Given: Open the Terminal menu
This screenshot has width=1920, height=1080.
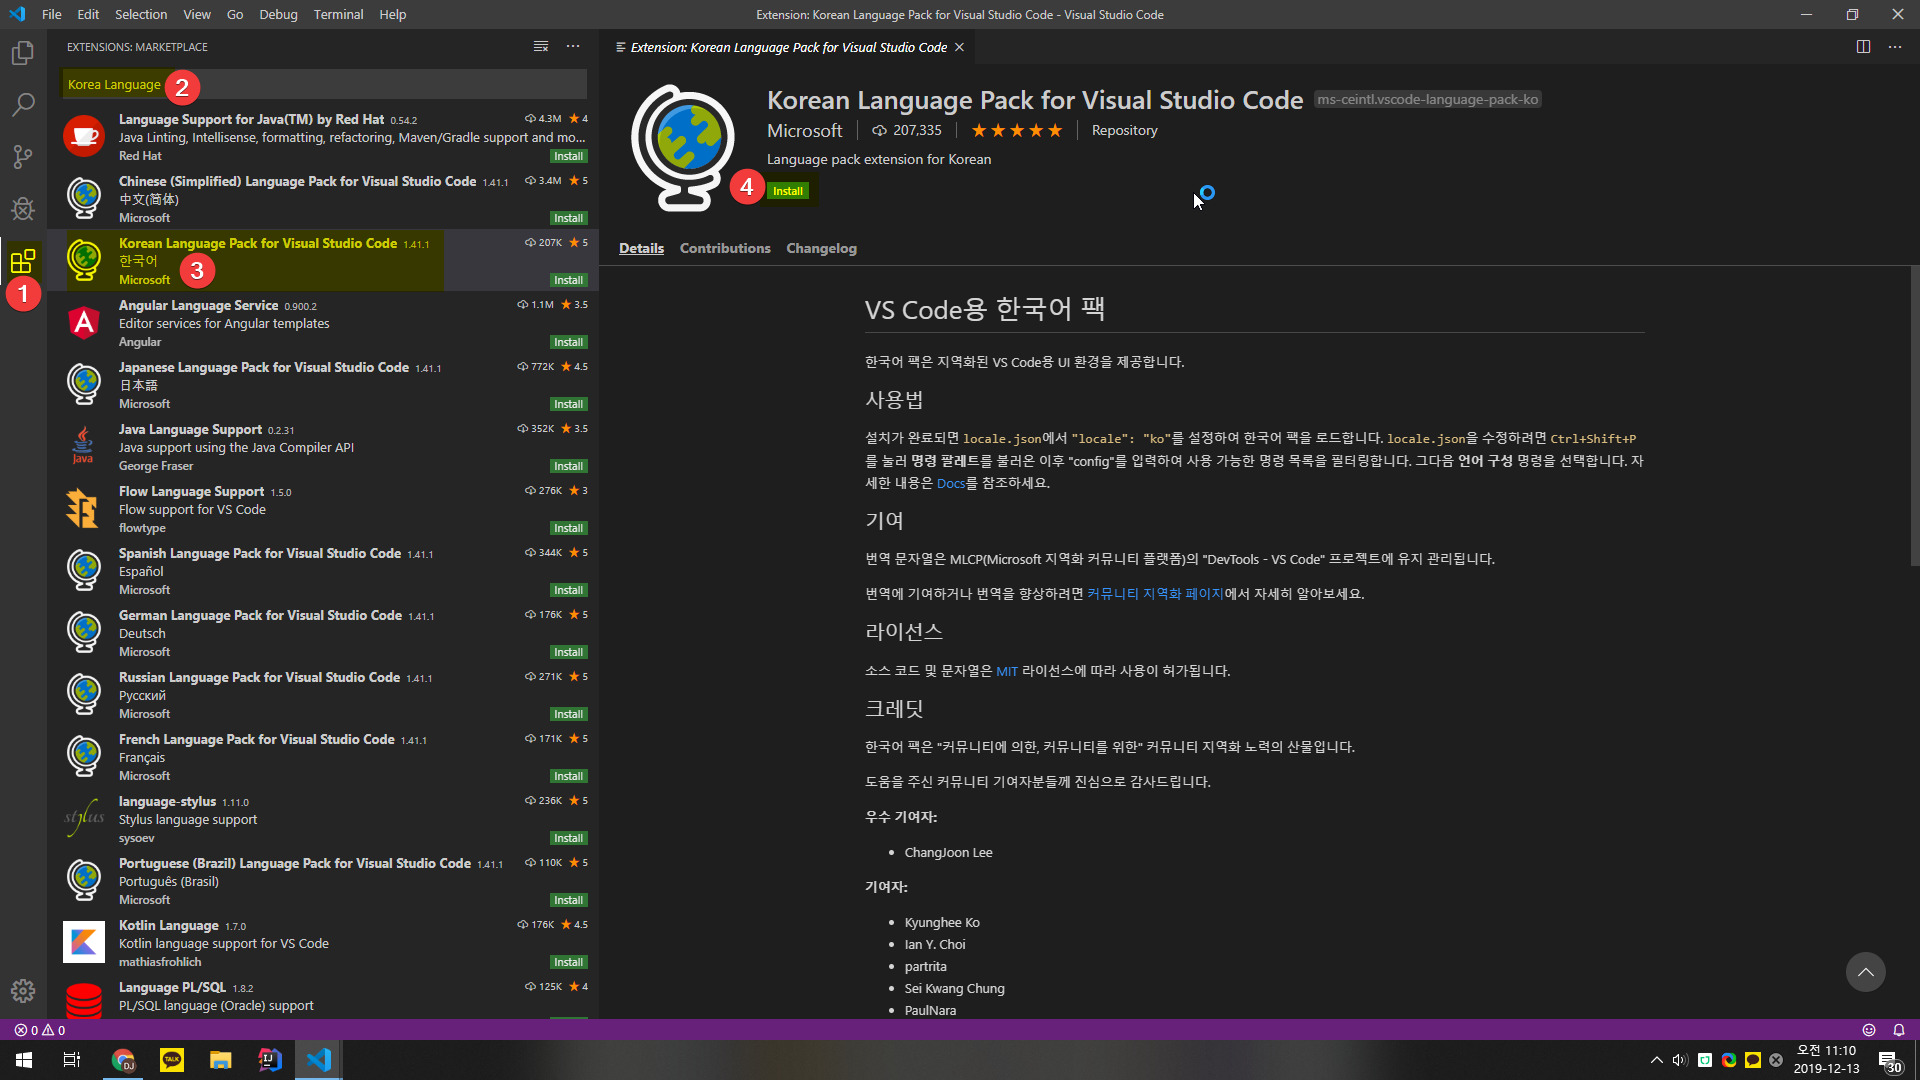Looking at the screenshot, I should (x=338, y=14).
